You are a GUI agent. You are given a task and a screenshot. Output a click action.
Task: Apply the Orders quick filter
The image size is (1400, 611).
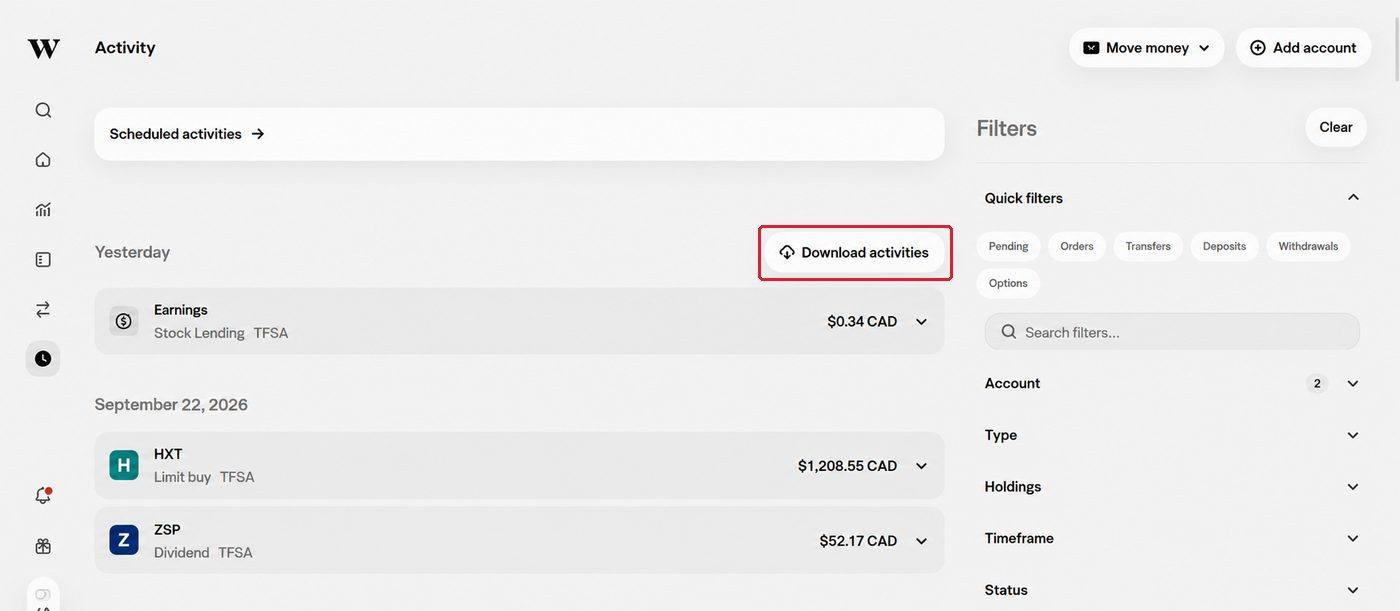[x=1077, y=246]
